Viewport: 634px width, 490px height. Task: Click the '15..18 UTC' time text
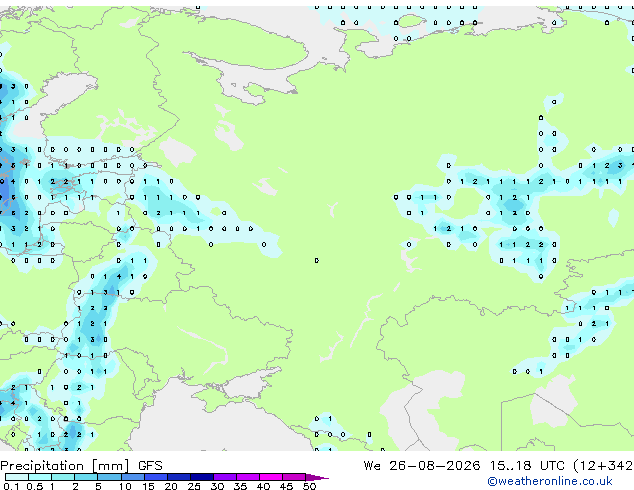tap(527, 466)
